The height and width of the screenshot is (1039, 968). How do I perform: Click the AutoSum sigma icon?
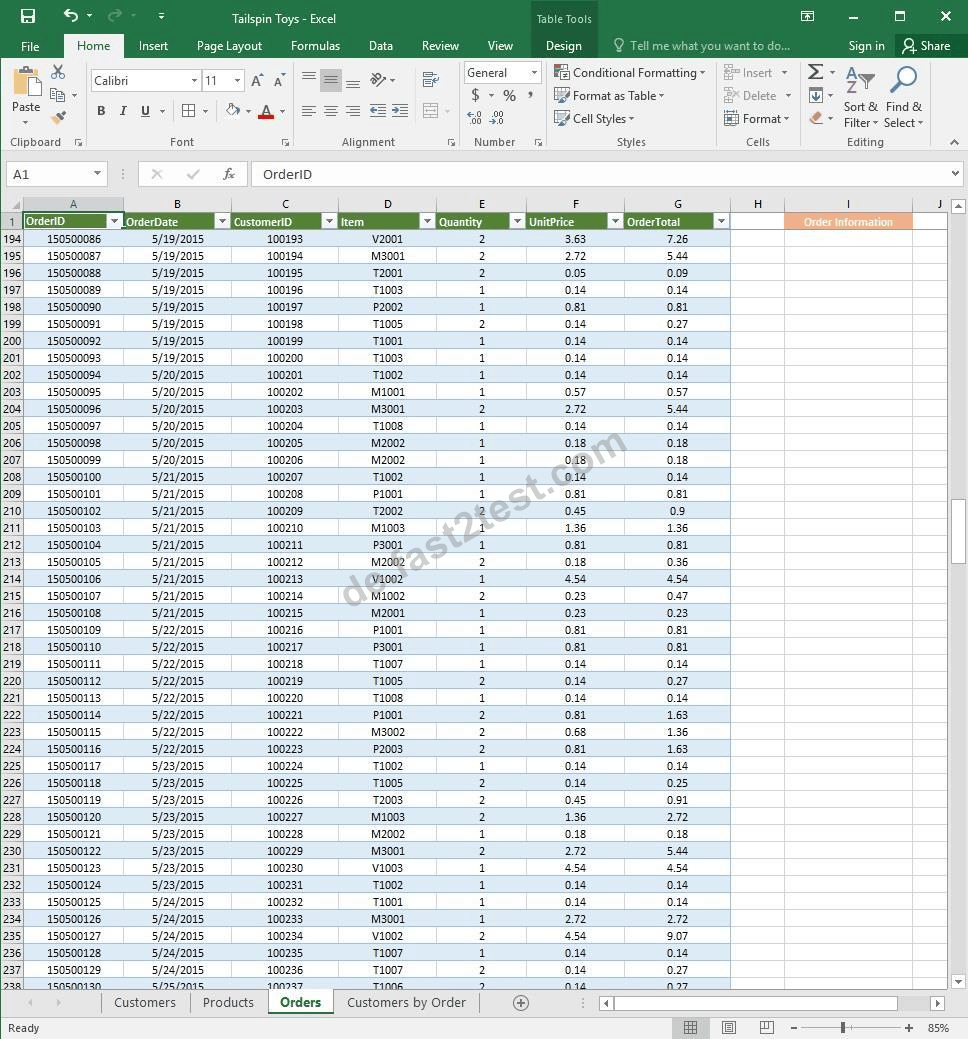click(x=816, y=72)
